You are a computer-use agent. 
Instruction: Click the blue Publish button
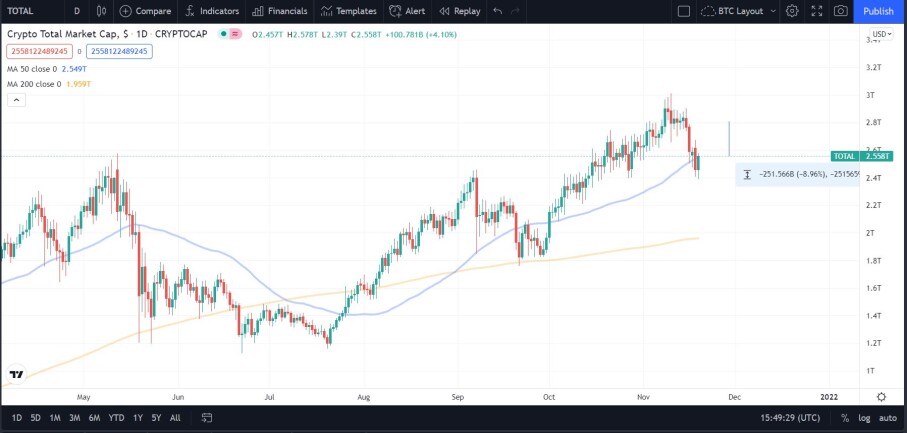coord(878,11)
